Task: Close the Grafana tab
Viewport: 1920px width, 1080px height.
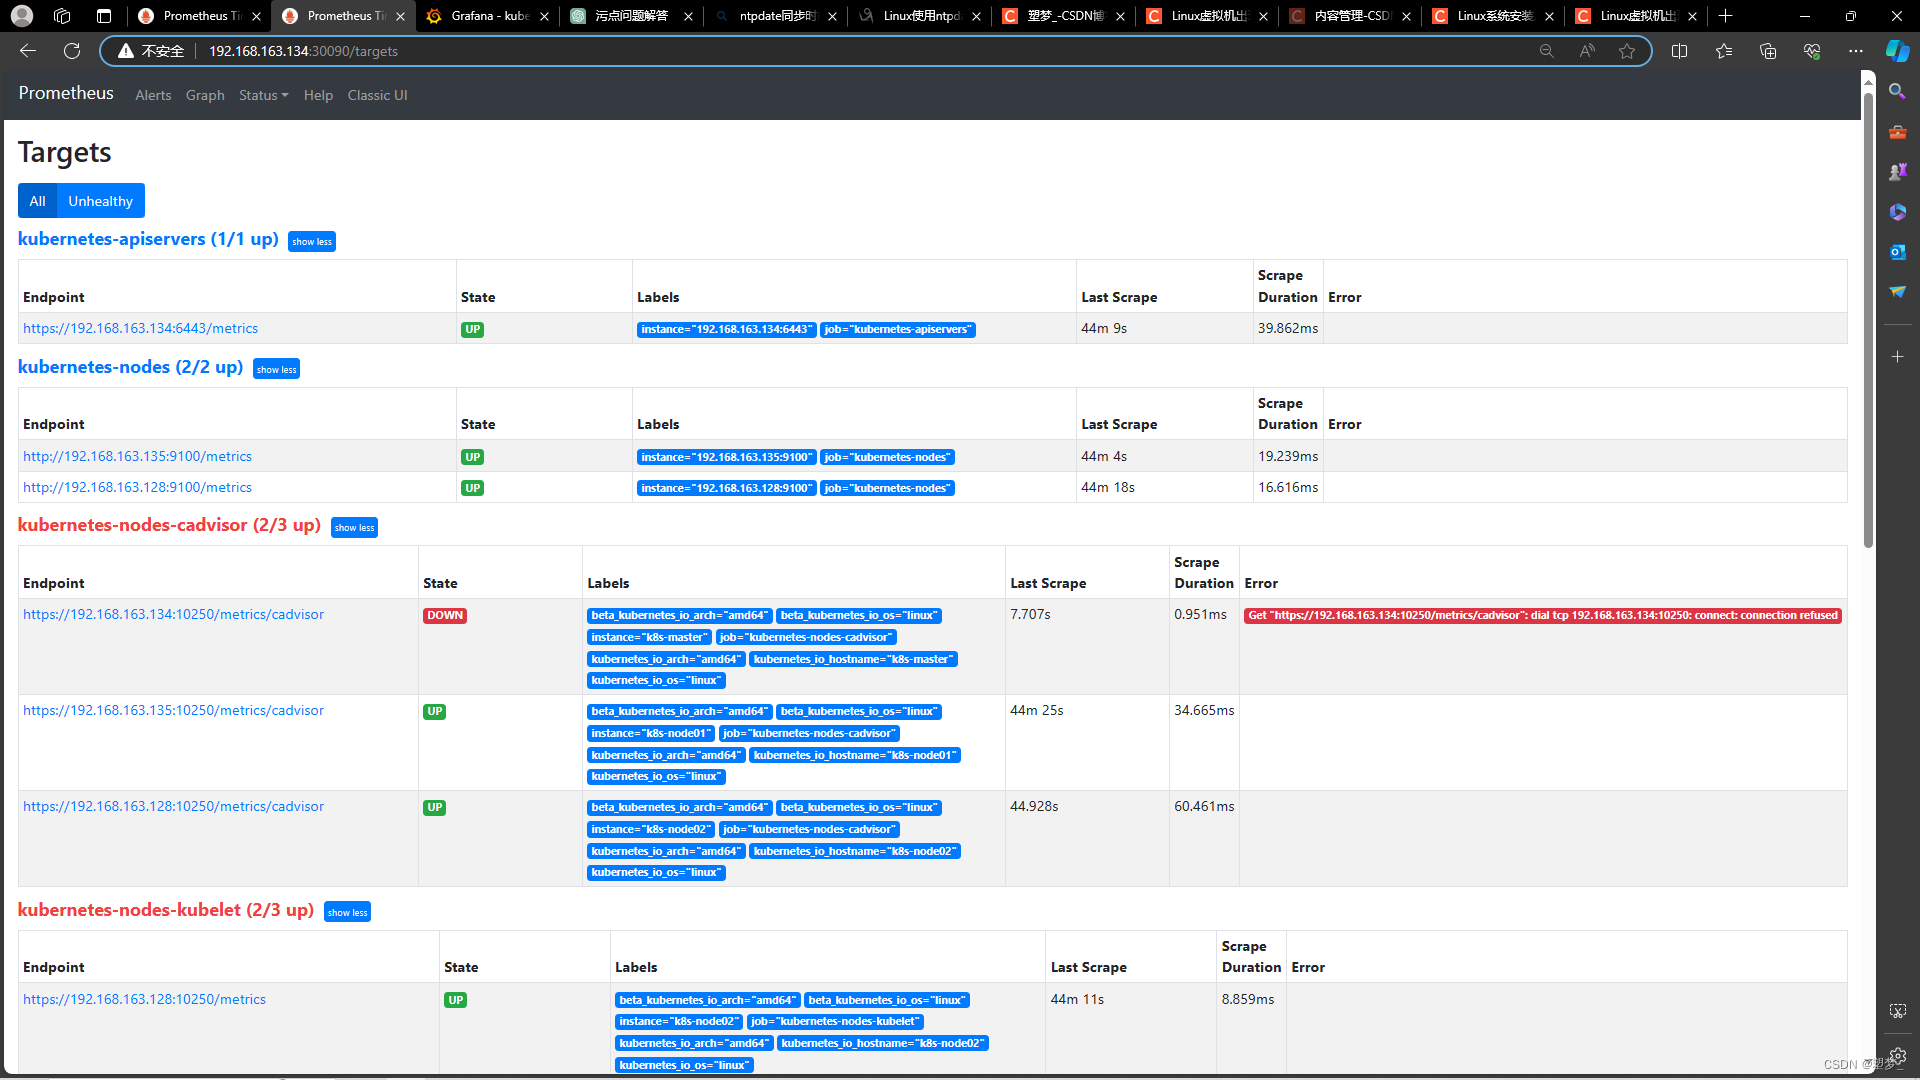Action: [x=544, y=16]
